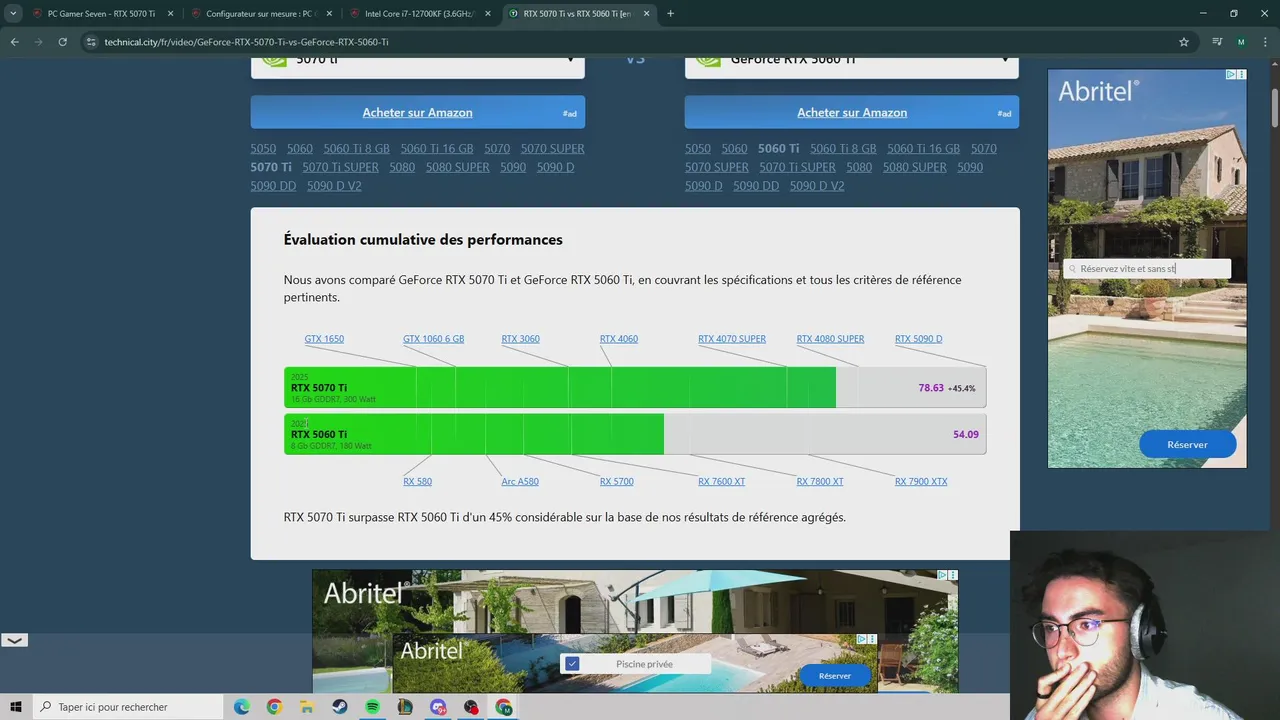
Task: Reload the current page
Action: (62, 42)
